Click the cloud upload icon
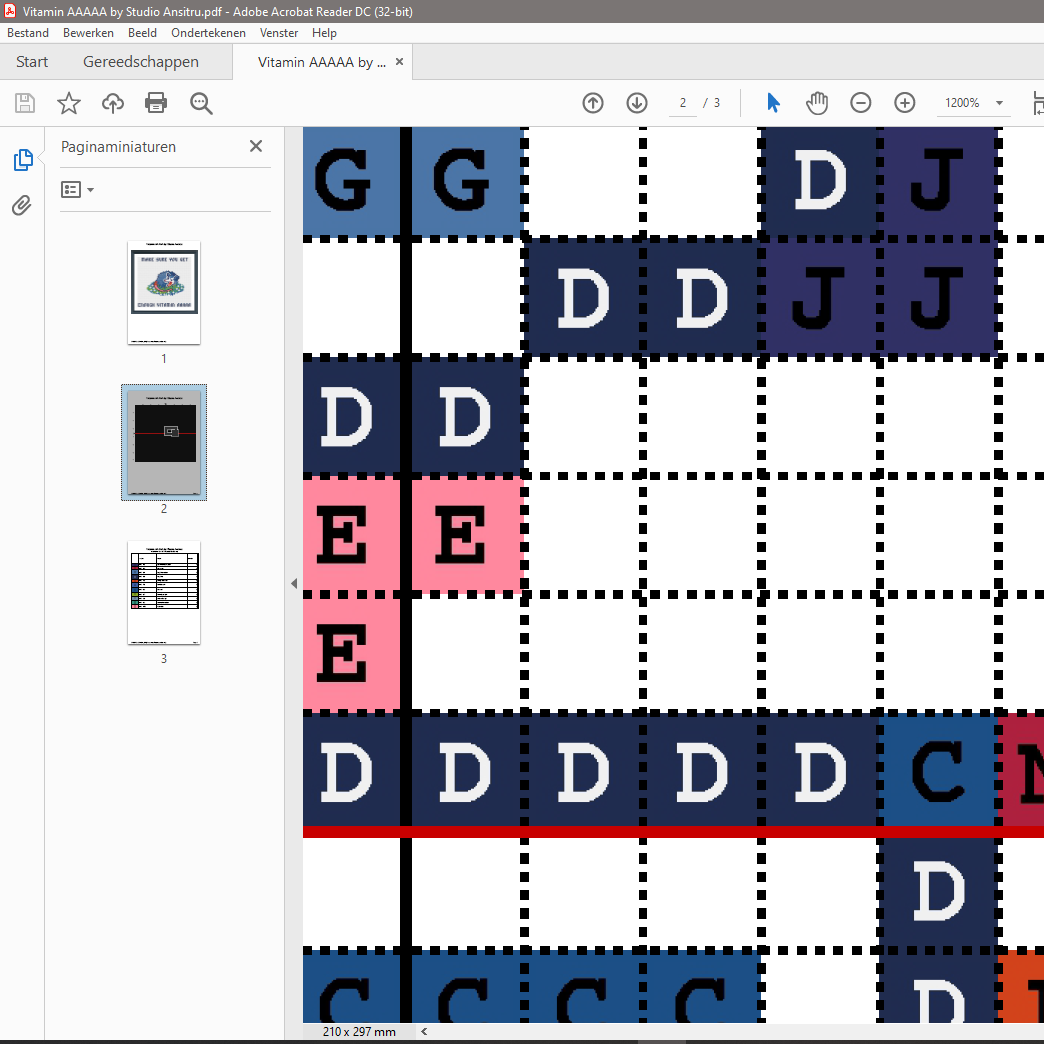 (x=113, y=103)
